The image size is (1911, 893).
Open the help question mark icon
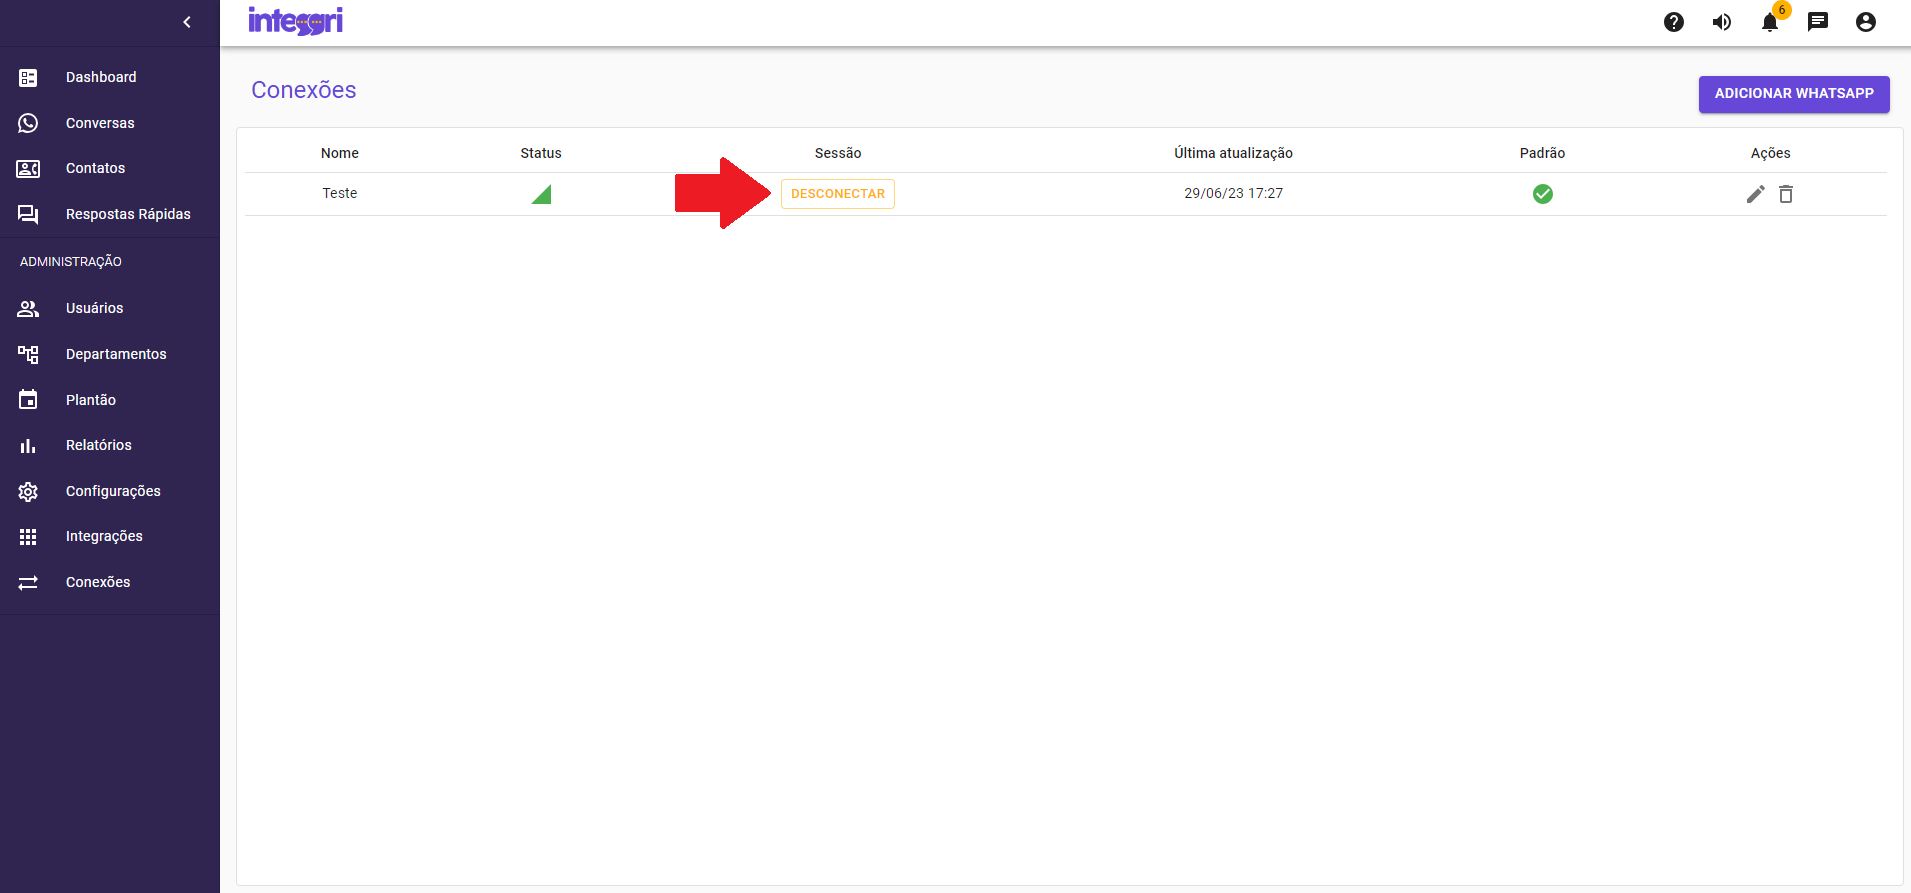(1673, 22)
